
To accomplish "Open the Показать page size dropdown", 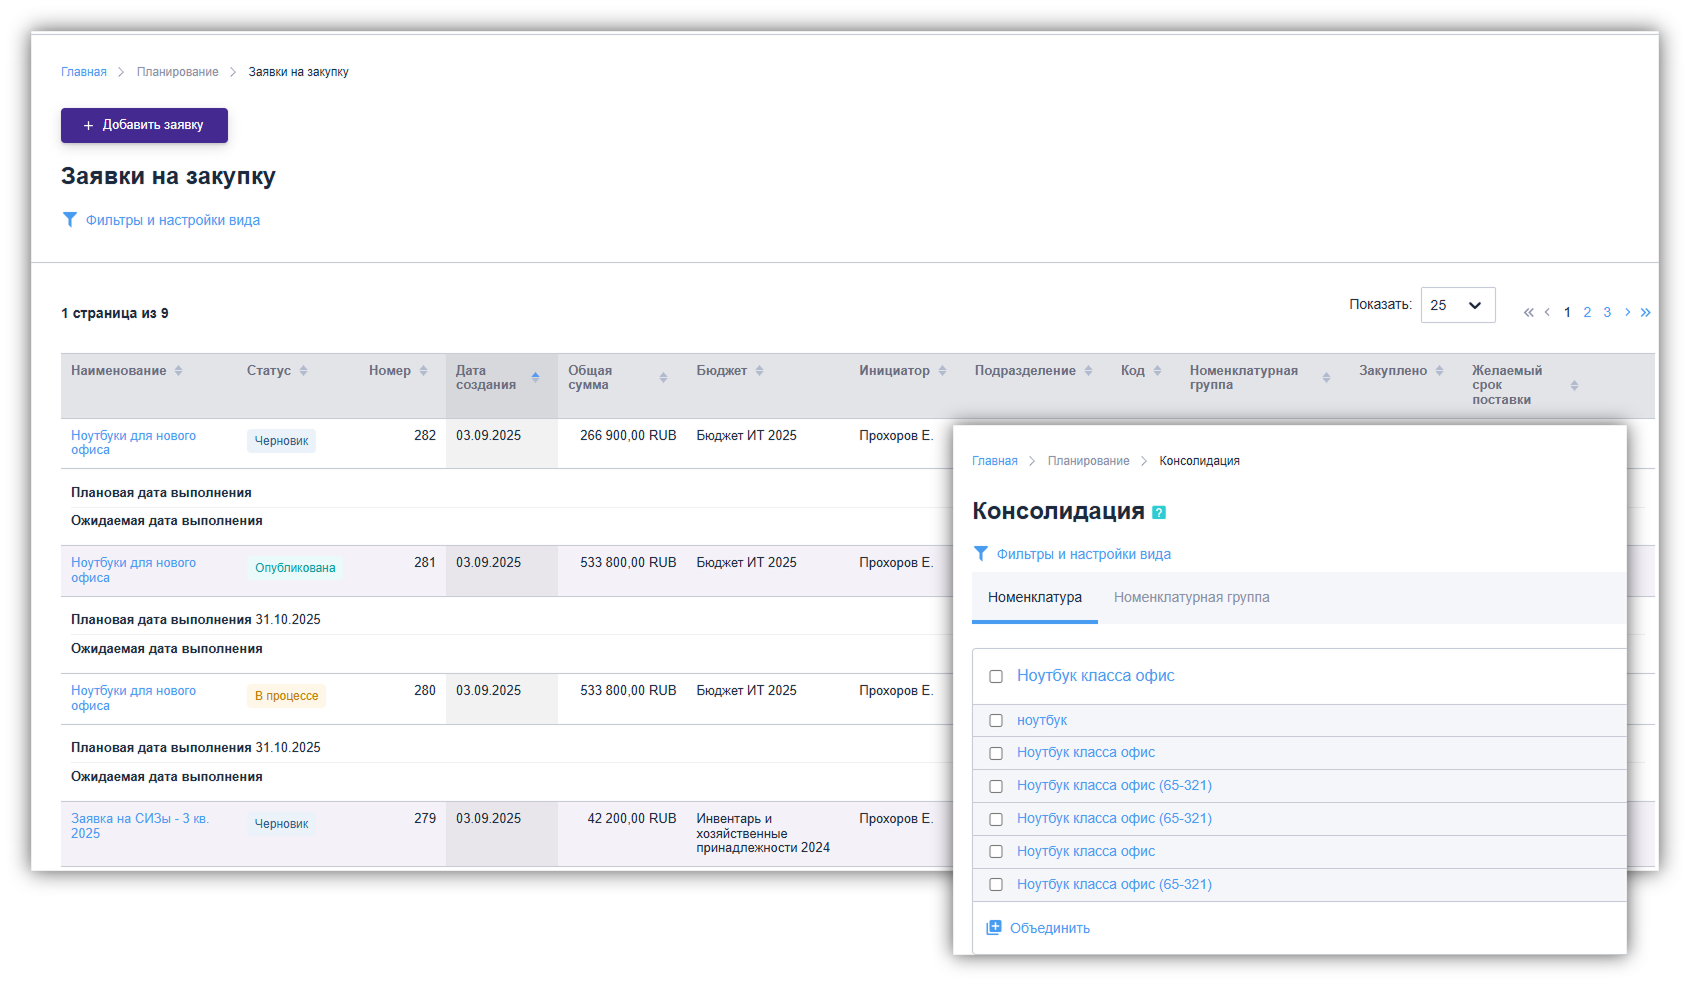I will (1457, 305).
